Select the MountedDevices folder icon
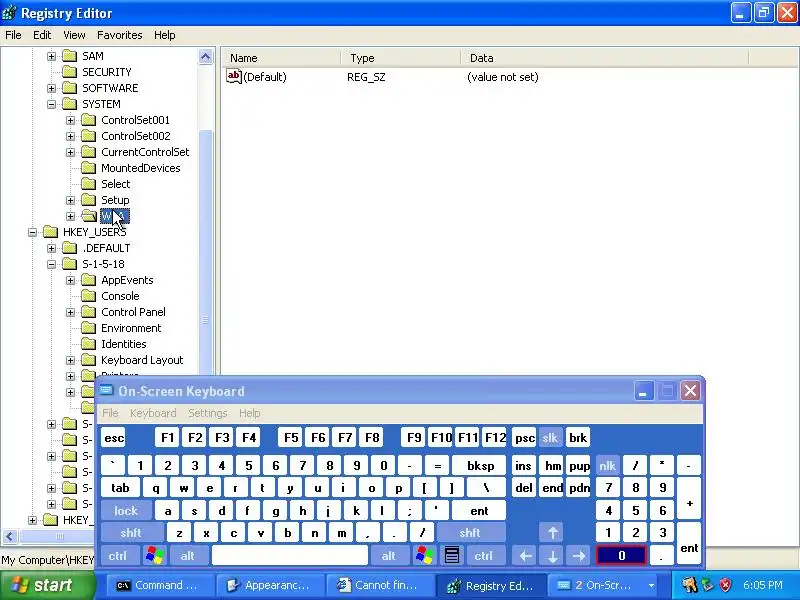 (x=89, y=168)
